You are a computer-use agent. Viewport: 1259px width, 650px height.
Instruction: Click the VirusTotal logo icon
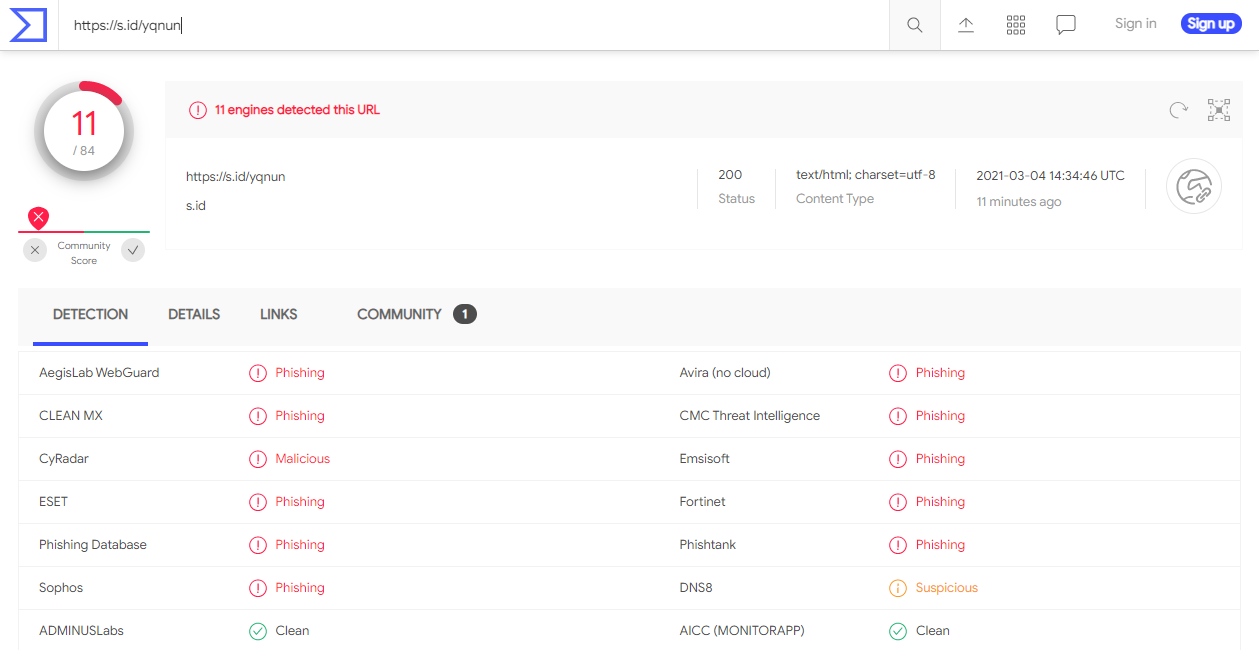[29, 25]
